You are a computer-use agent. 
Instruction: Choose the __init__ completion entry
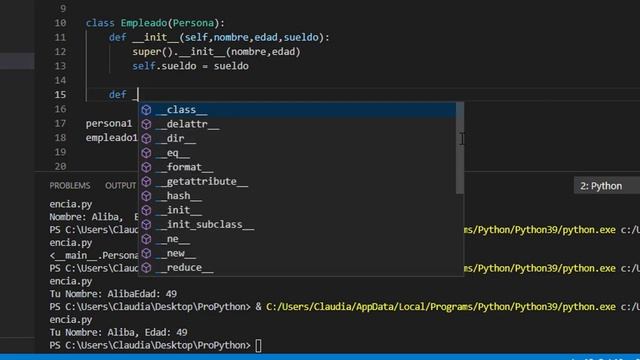(298, 210)
